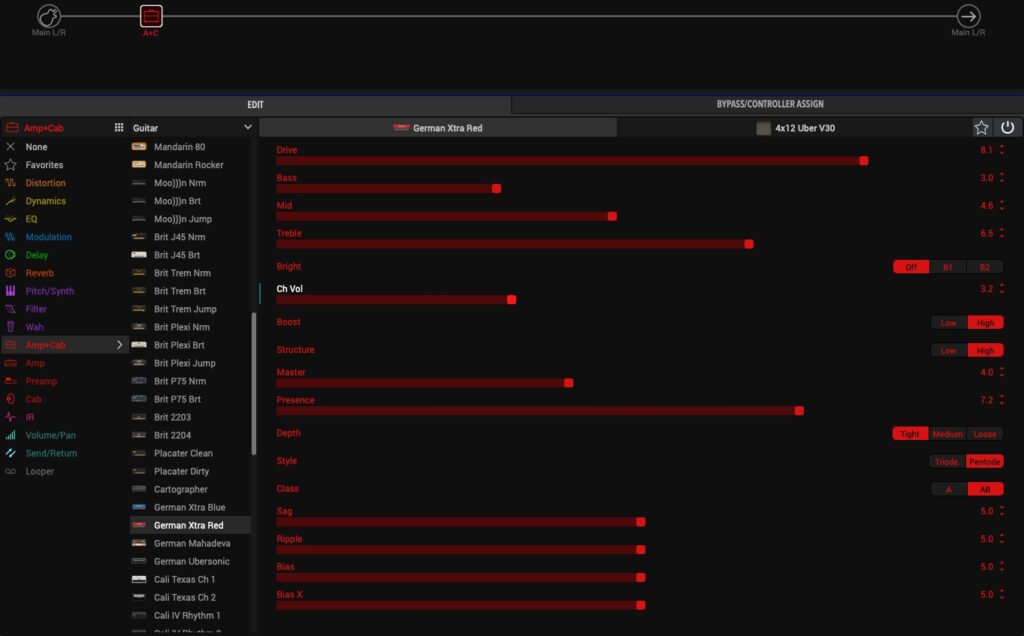This screenshot has height=636, width=1024.
Task: Switch Style to Triode
Action: click(x=946, y=462)
